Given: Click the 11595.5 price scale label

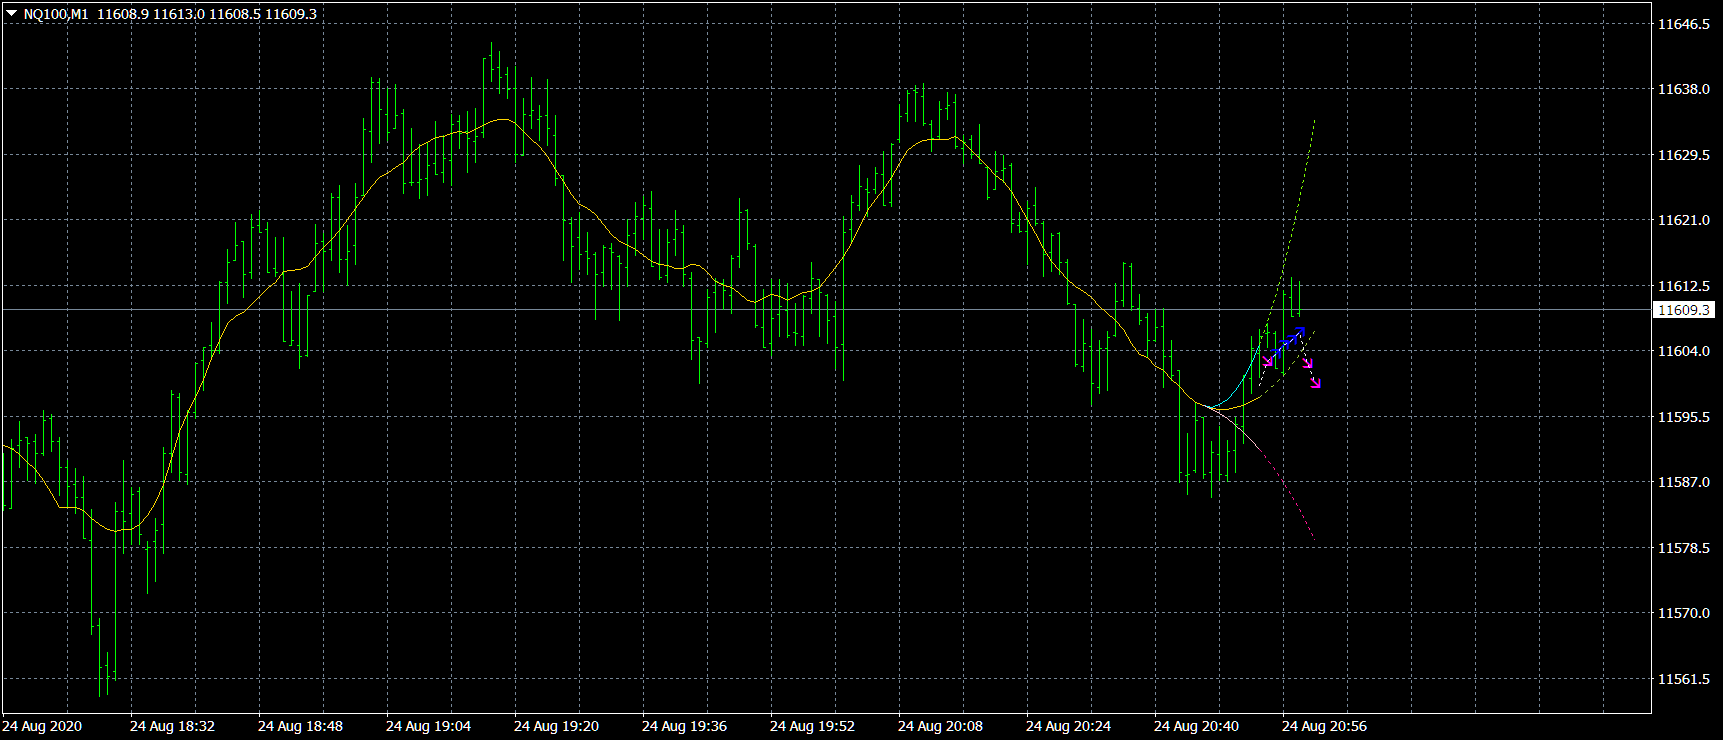Looking at the screenshot, I should 1684,417.
